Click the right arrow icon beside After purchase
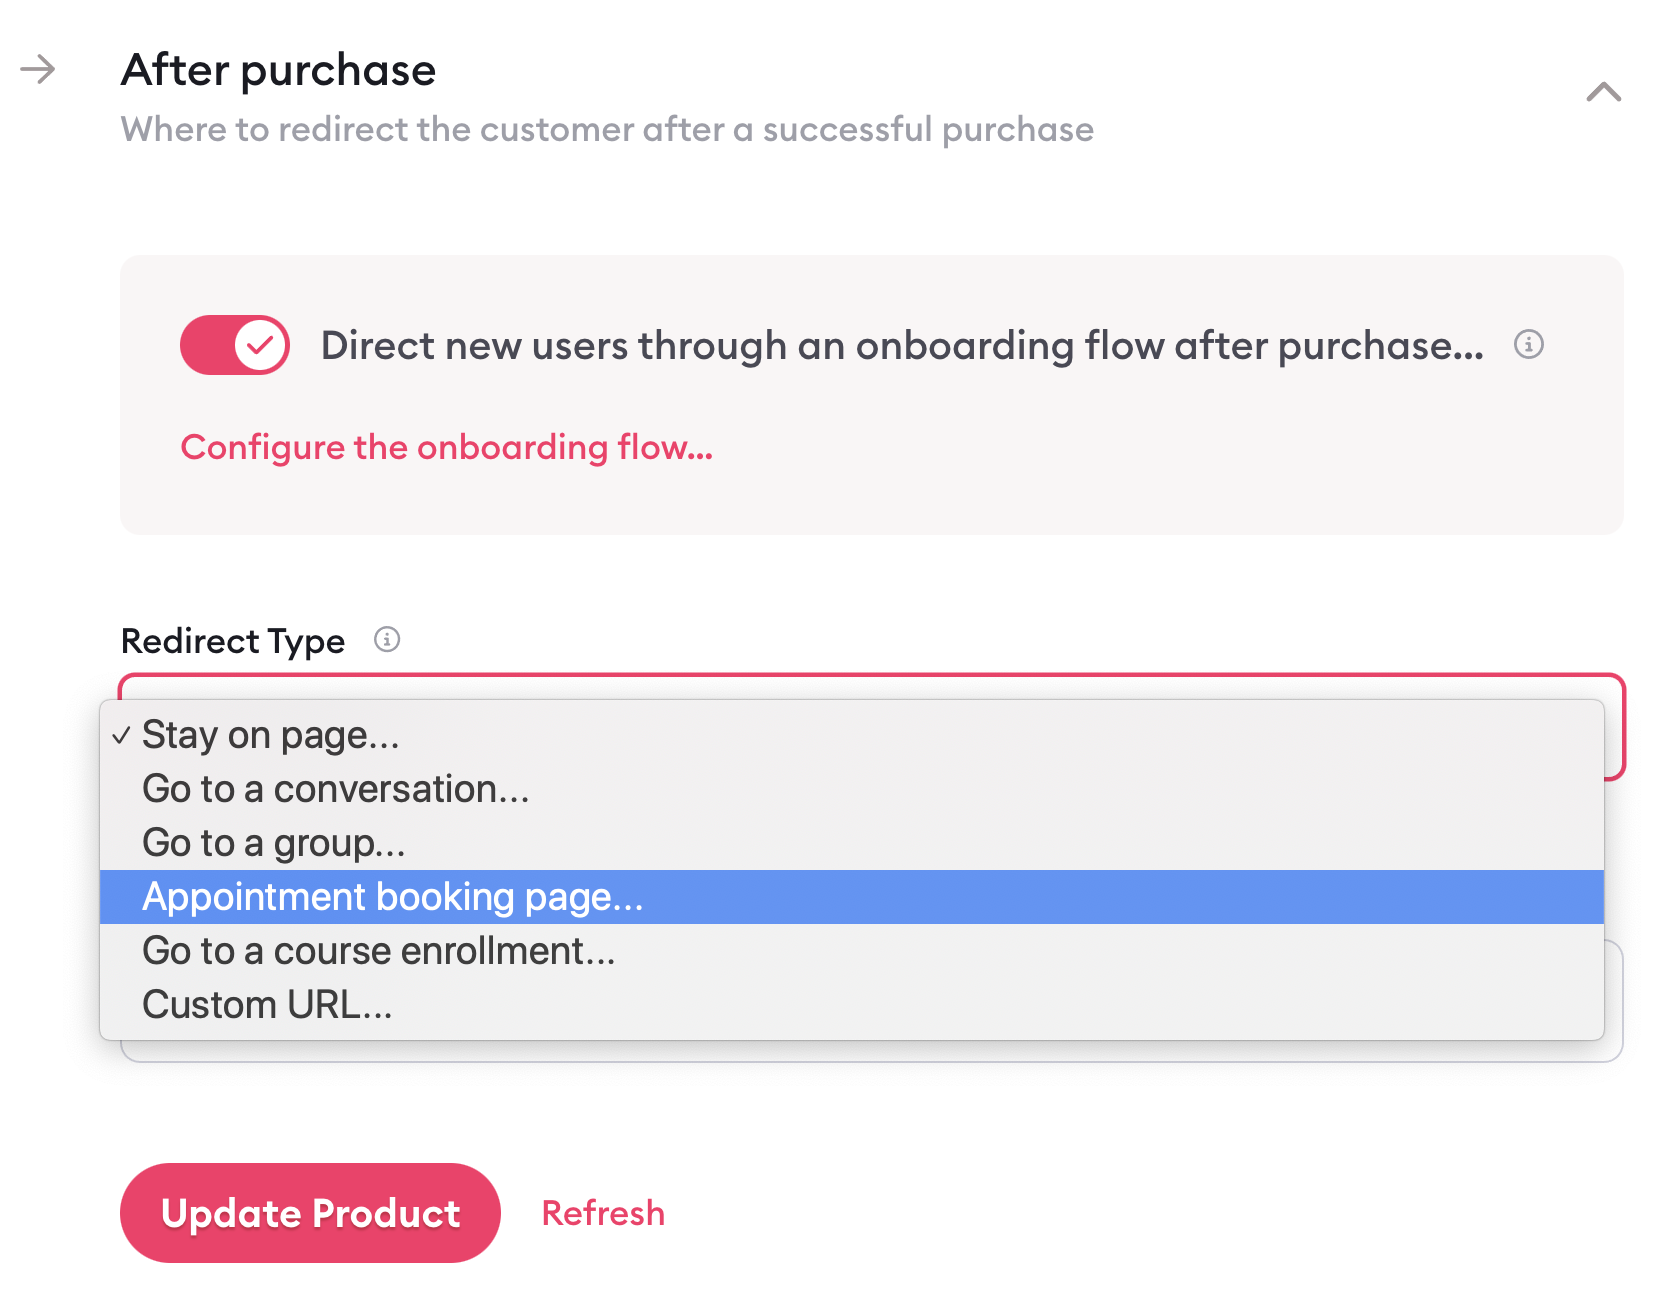Viewport: 1656px width, 1306px height. pyautogui.click(x=38, y=70)
